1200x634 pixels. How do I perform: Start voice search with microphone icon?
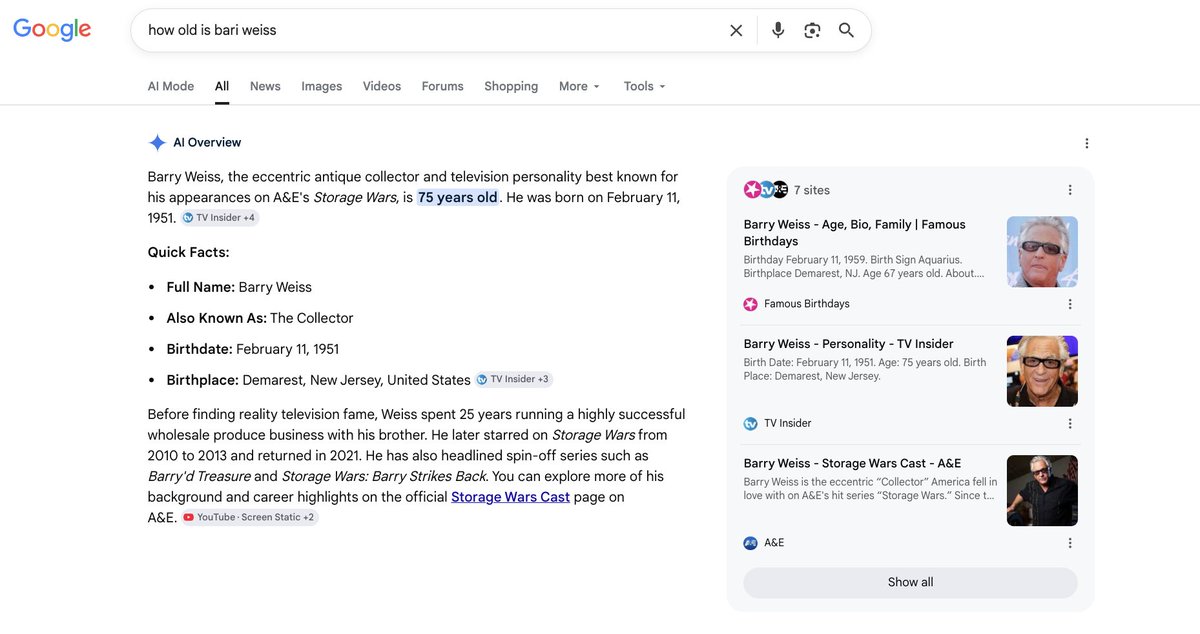[x=778, y=30]
